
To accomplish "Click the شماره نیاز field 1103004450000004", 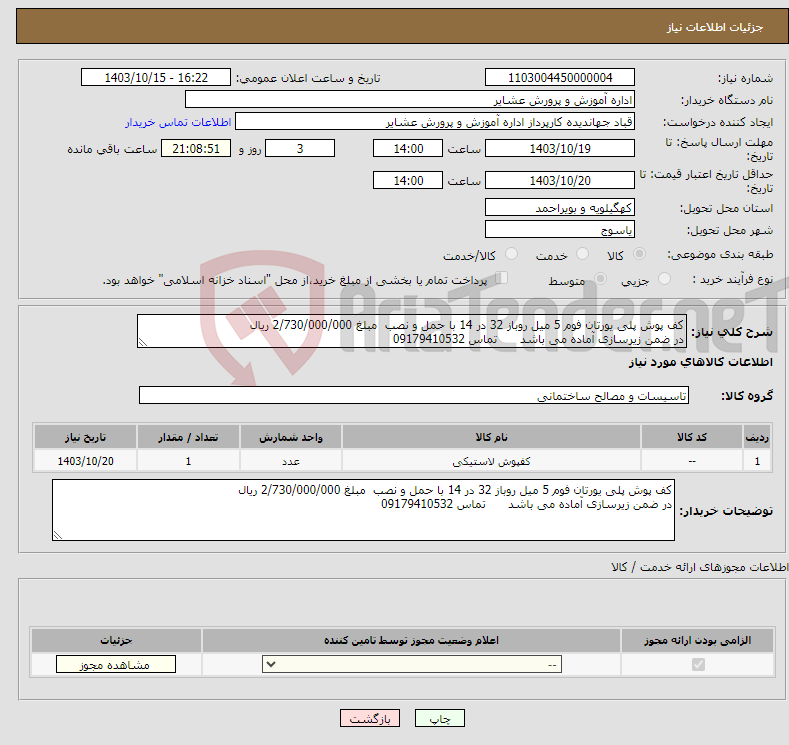I will (560, 77).
